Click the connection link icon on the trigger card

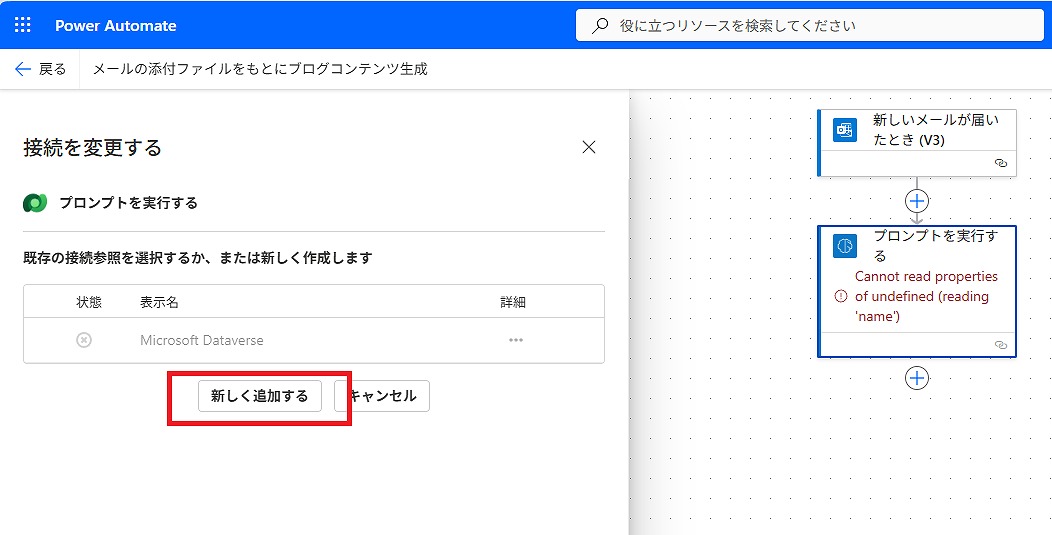pyautogui.click(x=1000, y=163)
